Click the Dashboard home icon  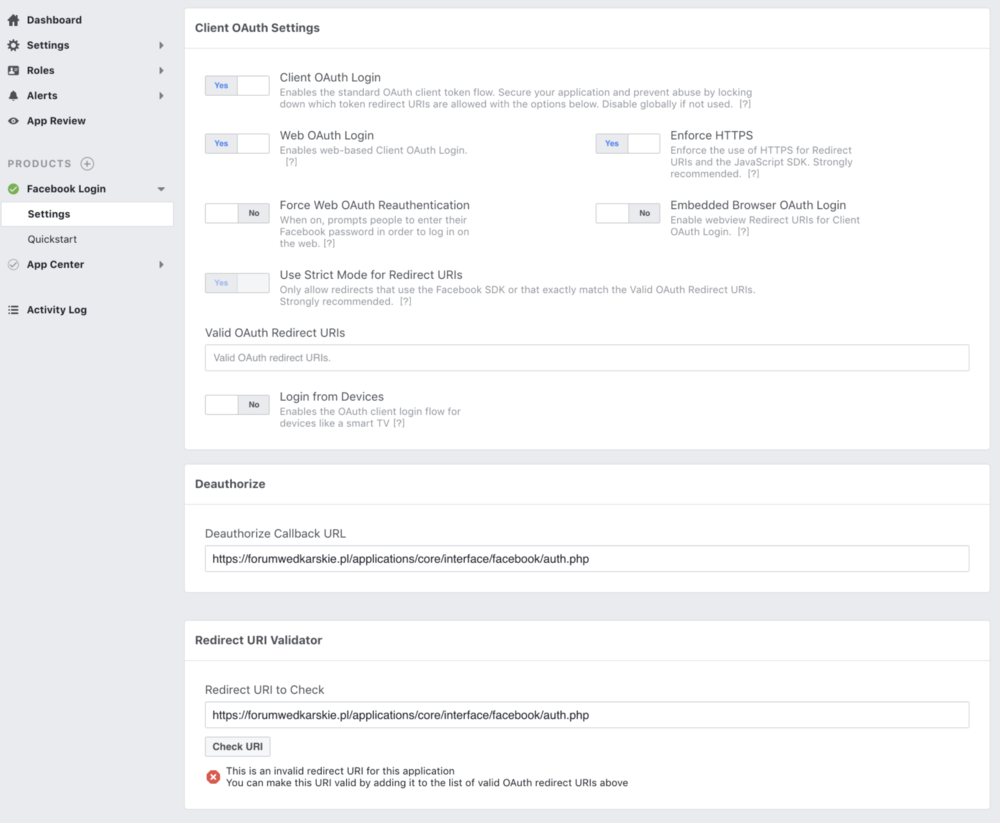[13, 20]
